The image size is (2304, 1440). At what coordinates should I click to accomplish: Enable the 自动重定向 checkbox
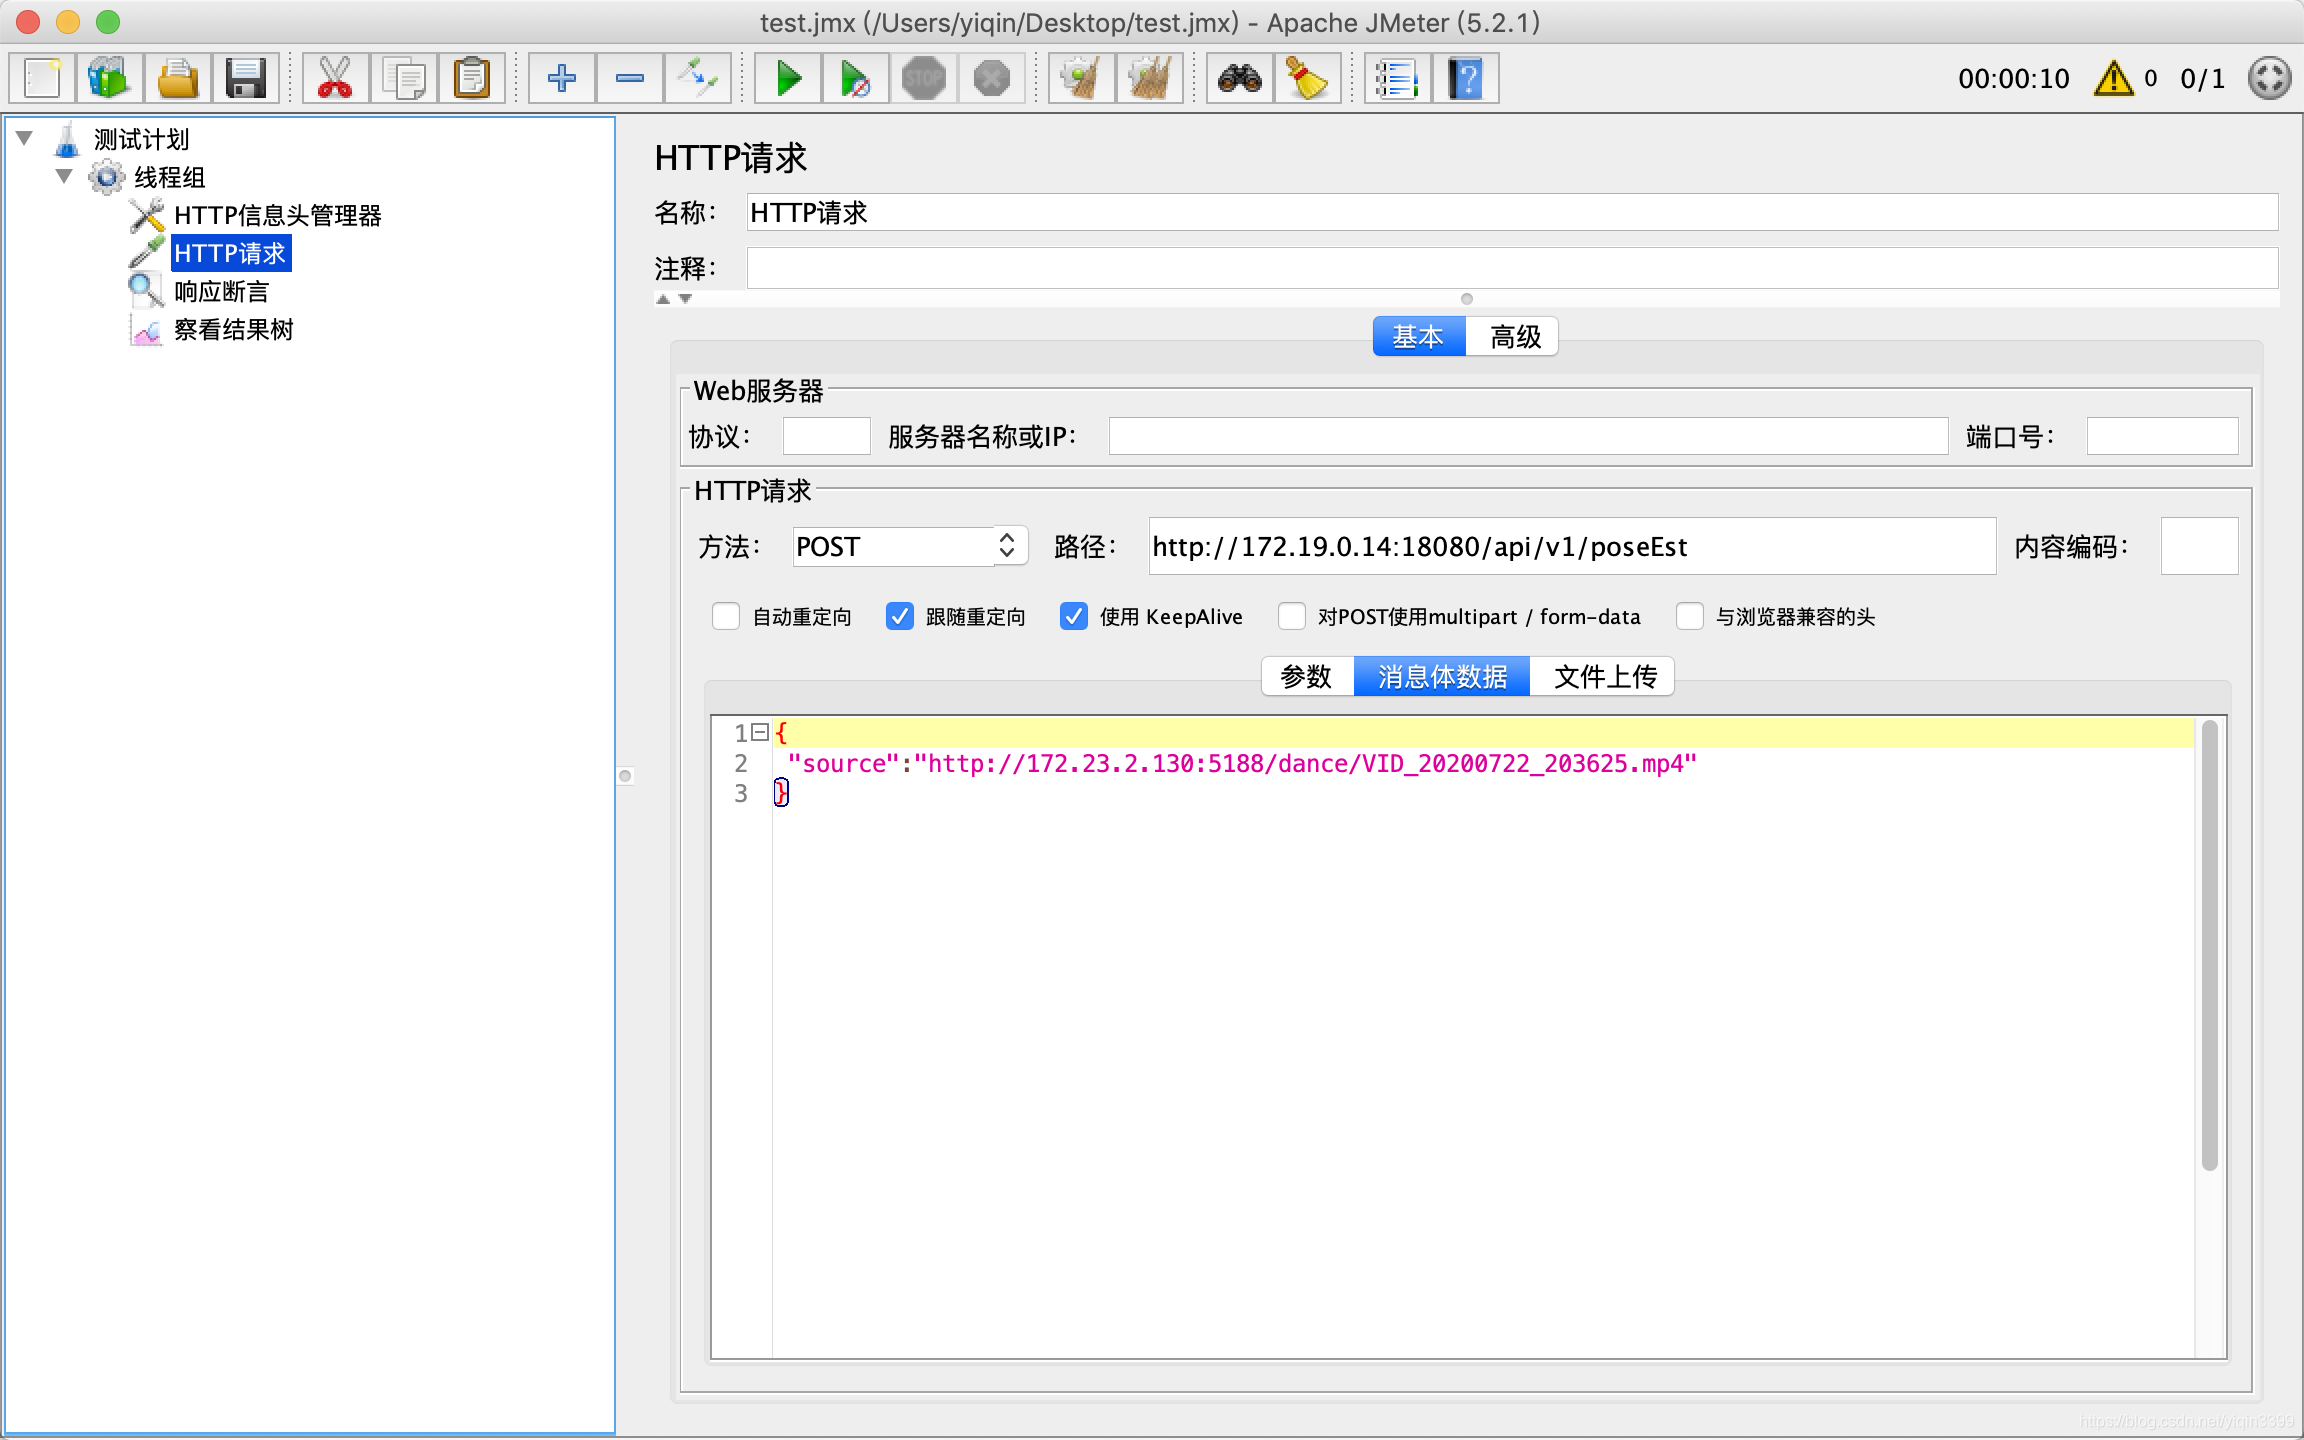(x=726, y=616)
